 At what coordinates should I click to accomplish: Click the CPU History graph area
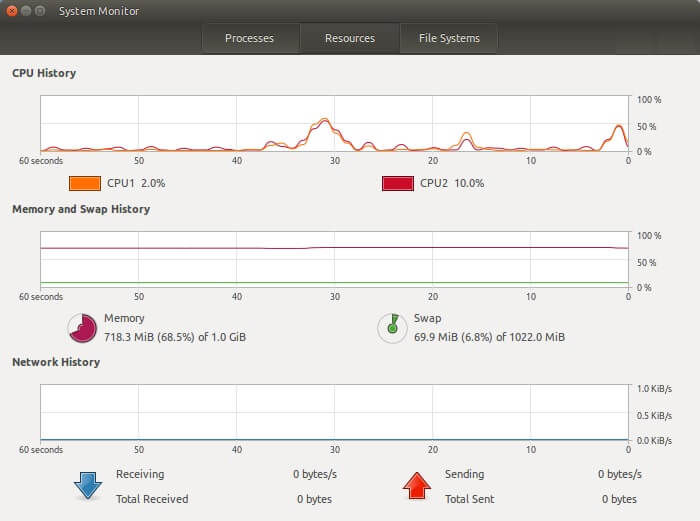tap(334, 124)
